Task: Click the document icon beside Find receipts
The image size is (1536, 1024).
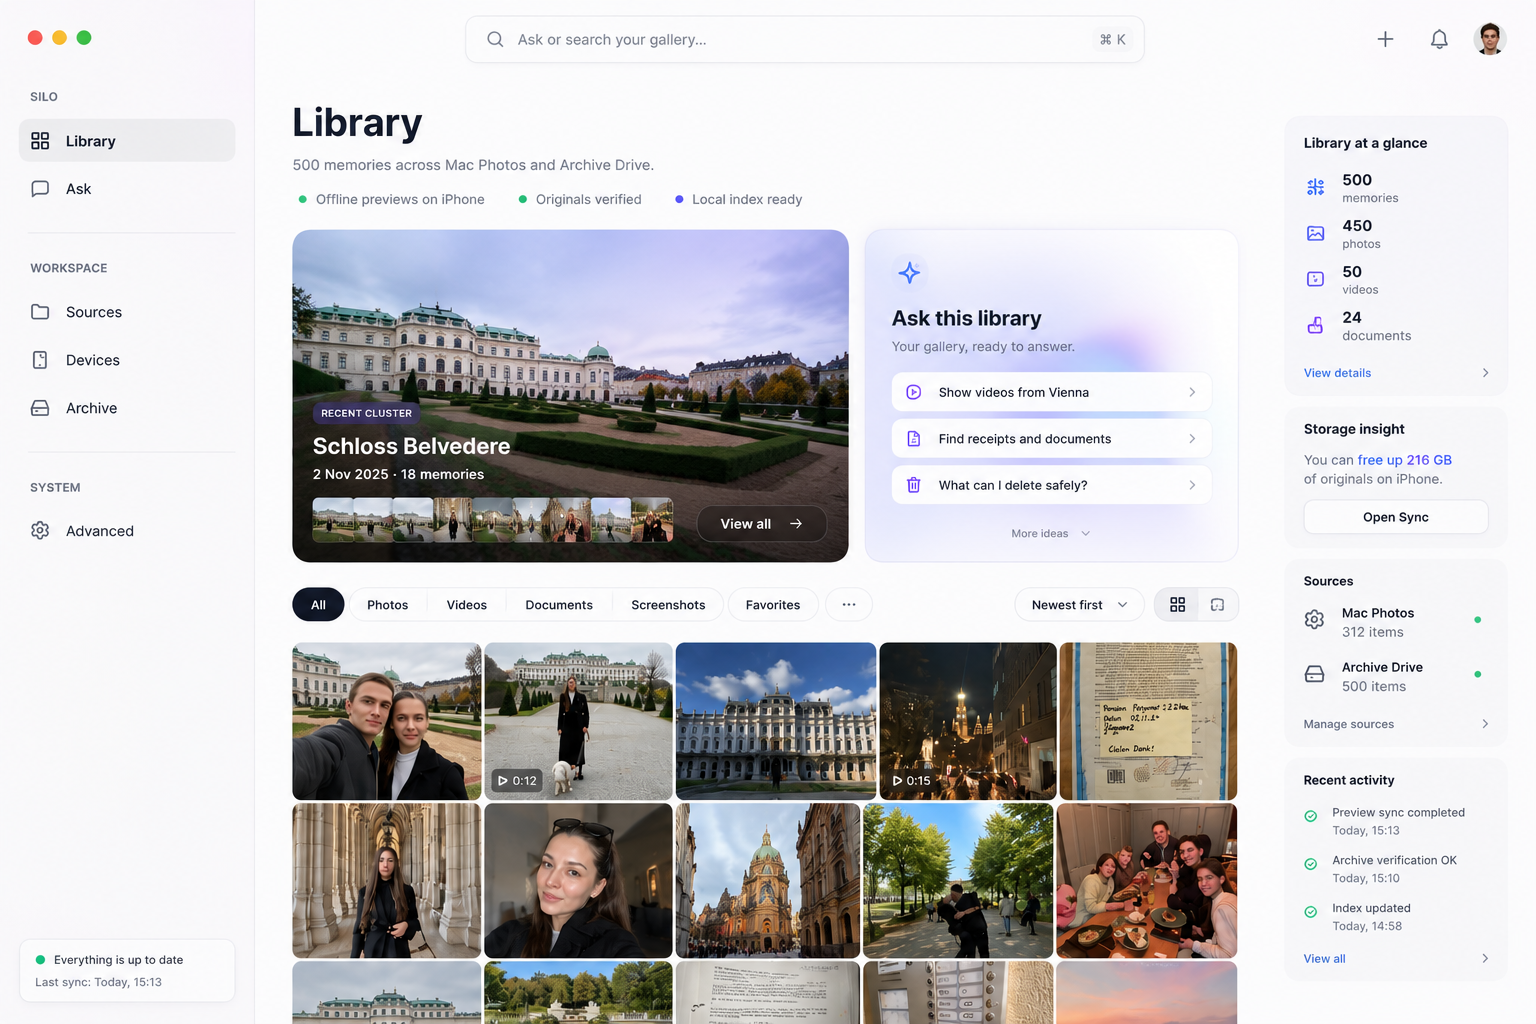Action: pos(913,439)
